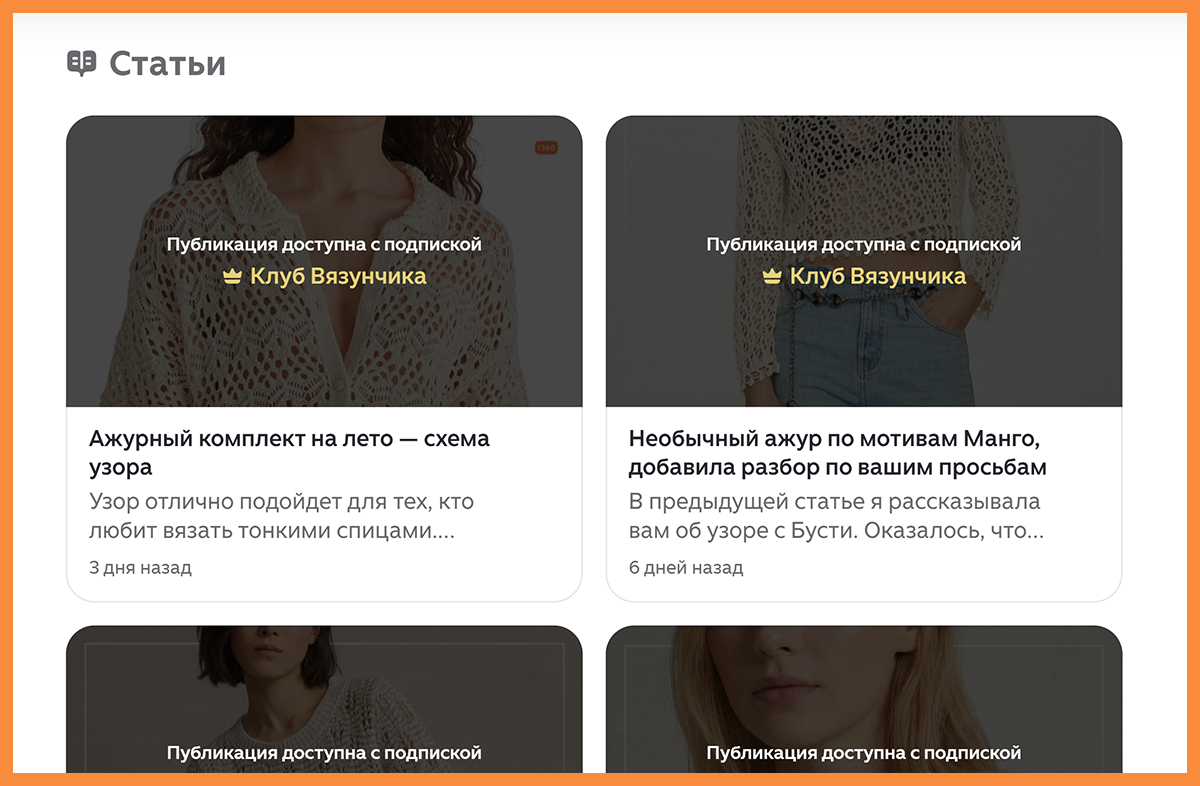Click the text 'В предыдущей статье я рассказывала'
This screenshot has height=786, width=1200.
coord(835,501)
